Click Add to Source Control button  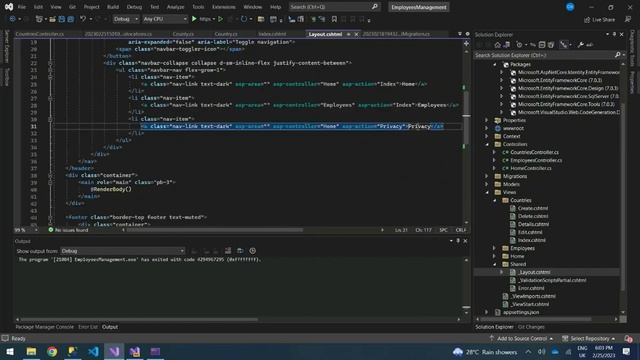click(521, 338)
